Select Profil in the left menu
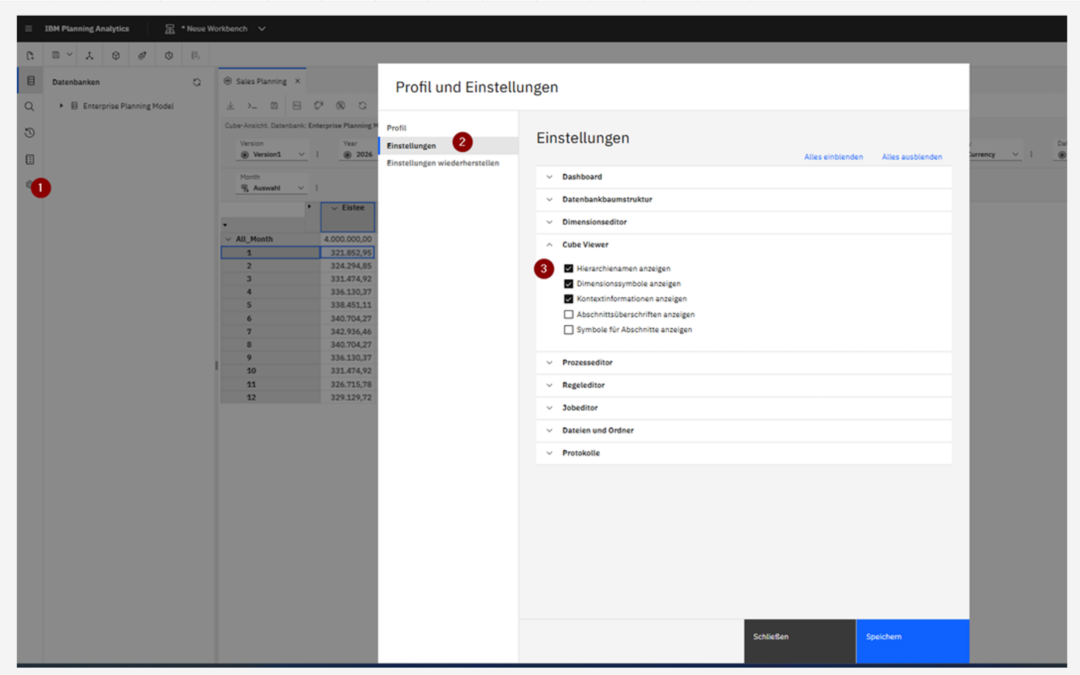This screenshot has width=1080, height=675. (397, 128)
